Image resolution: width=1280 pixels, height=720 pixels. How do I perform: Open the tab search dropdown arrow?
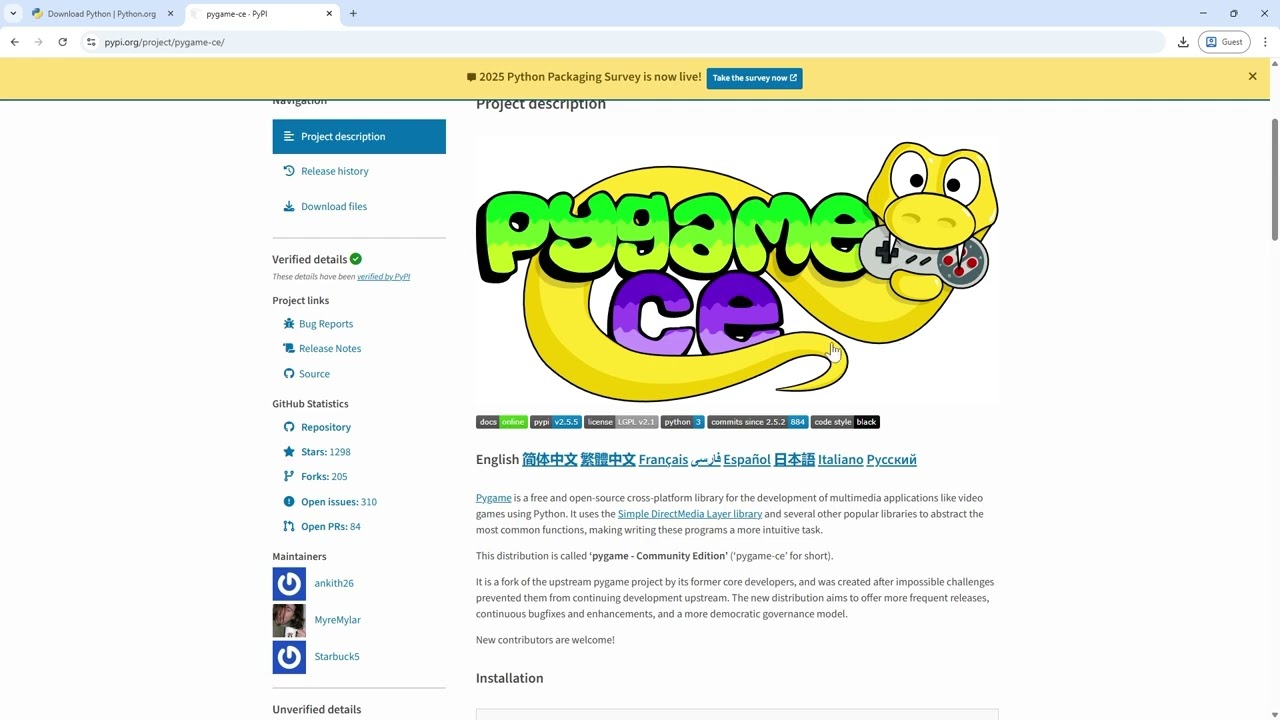tap(13, 14)
